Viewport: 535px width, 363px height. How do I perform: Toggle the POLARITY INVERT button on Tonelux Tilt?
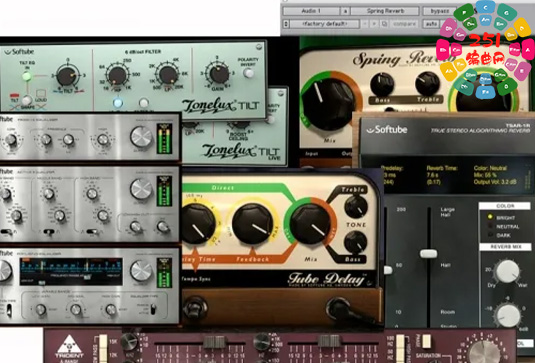tap(248, 73)
